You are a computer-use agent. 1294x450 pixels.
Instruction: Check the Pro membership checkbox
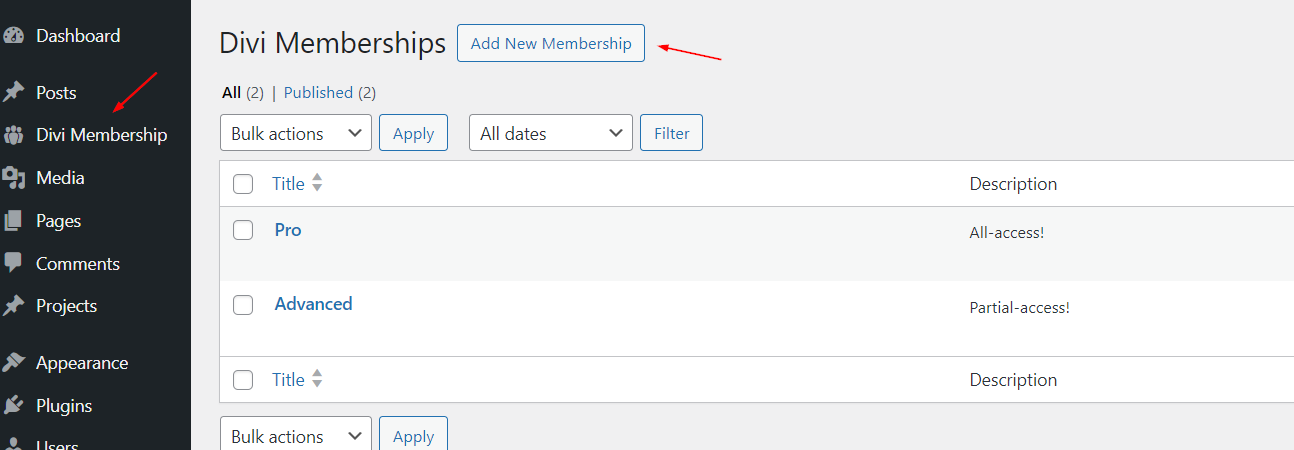click(243, 230)
